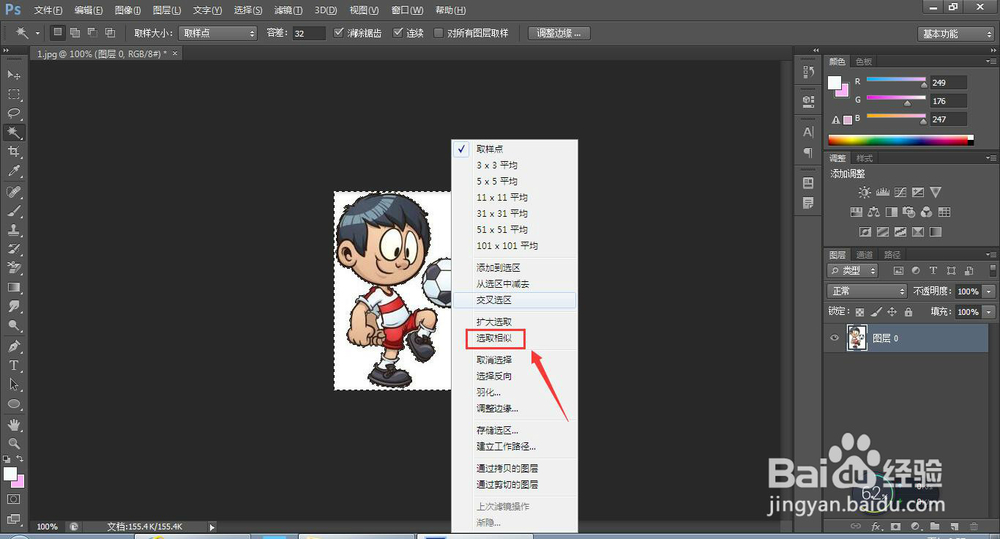Select the Path Selection tool
1000x539 pixels.
(x=14, y=385)
